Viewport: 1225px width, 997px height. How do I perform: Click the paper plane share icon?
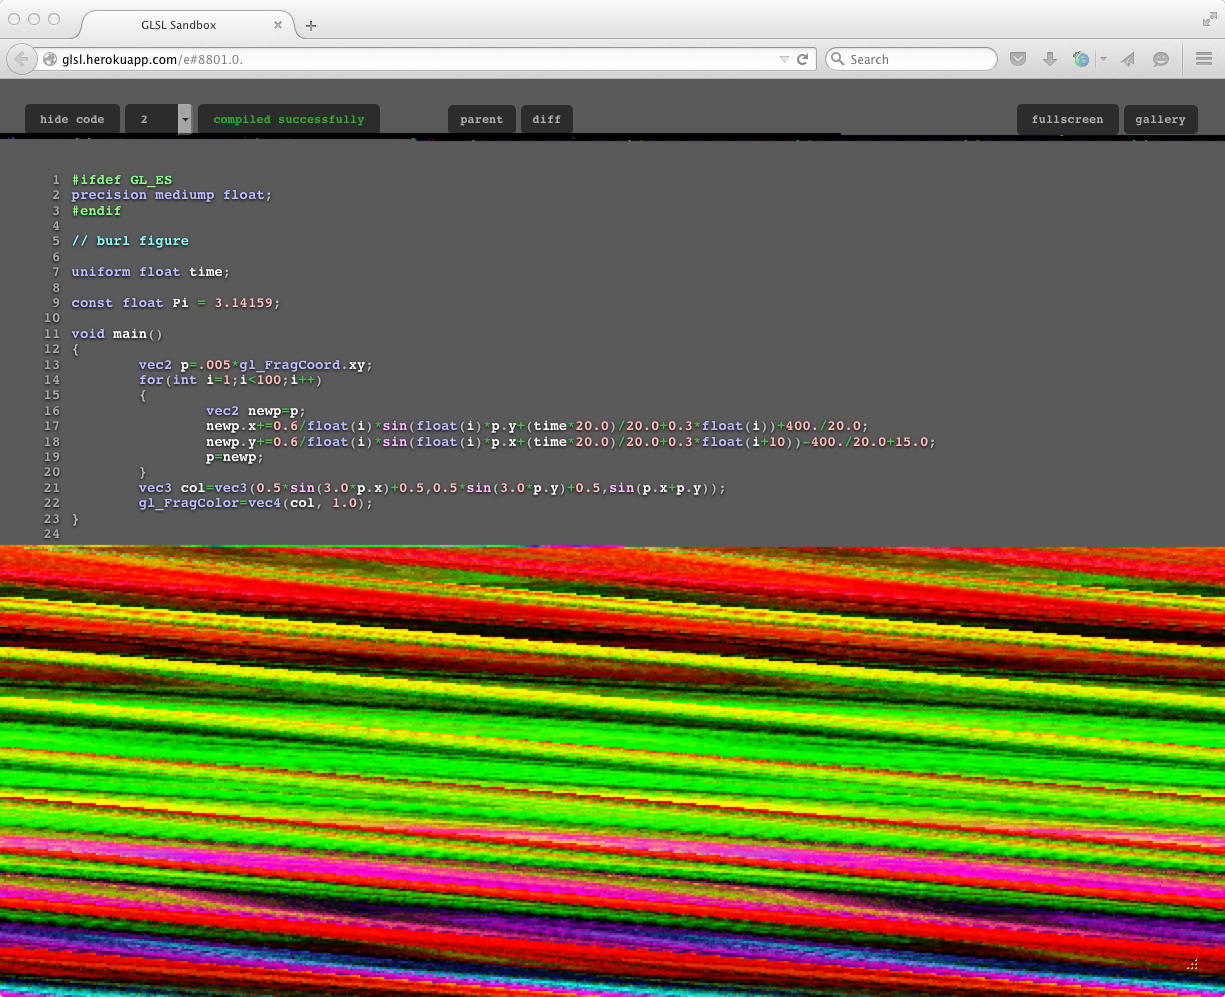pos(1128,60)
